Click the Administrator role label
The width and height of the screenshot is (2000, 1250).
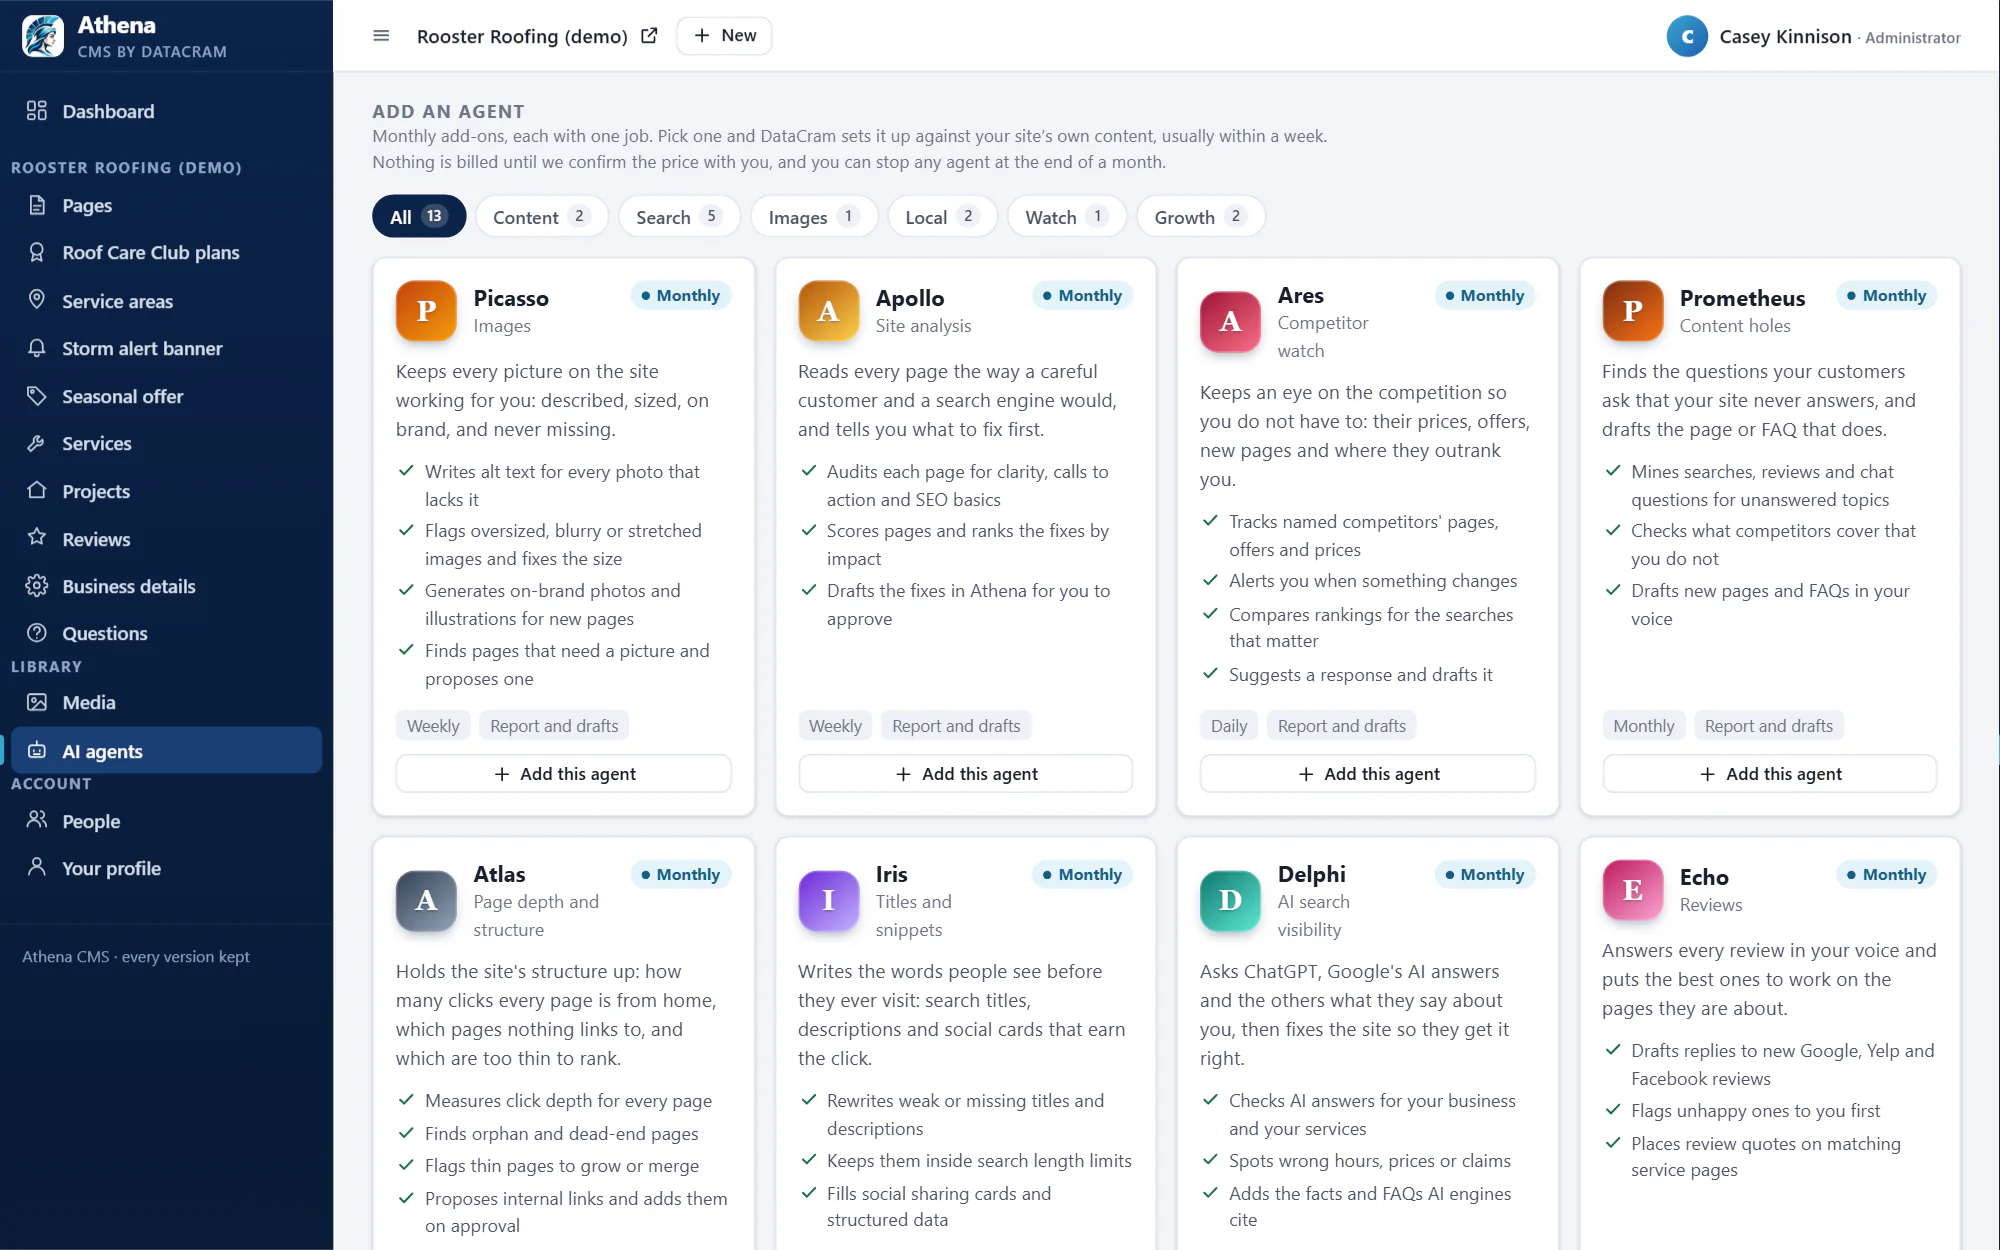pyautogui.click(x=1913, y=38)
